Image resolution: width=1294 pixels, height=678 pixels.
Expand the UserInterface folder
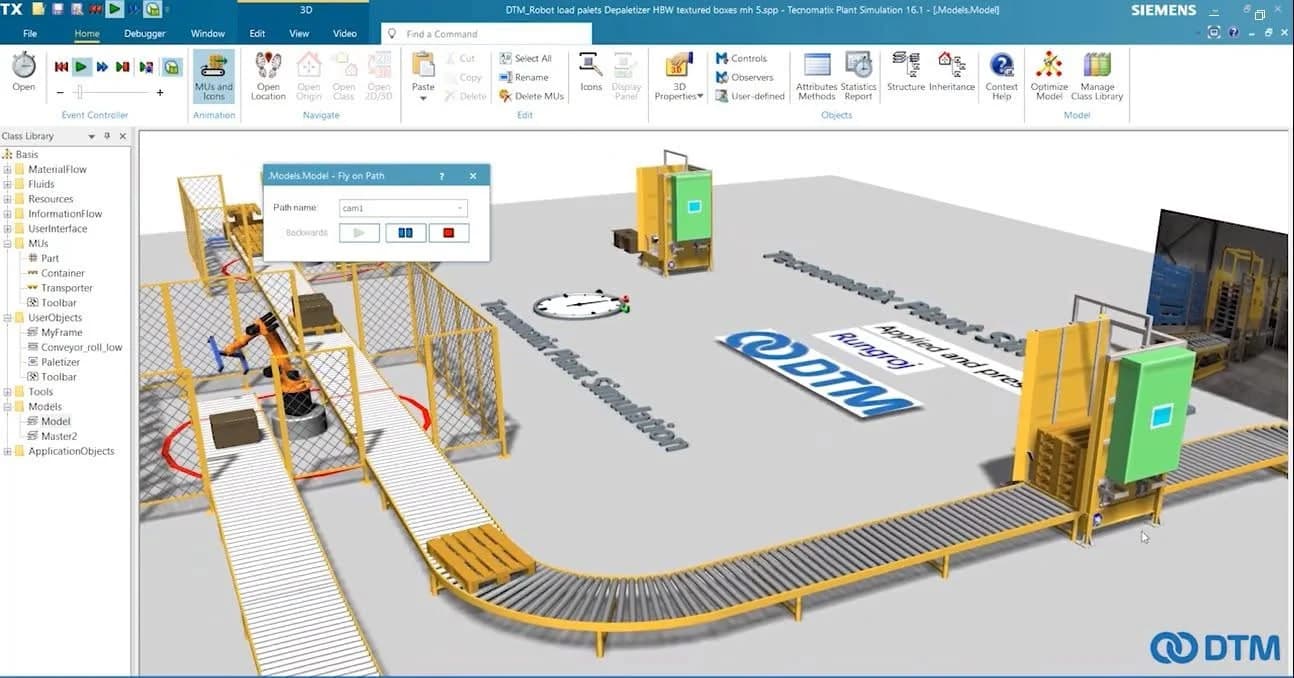click(x=7, y=229)
